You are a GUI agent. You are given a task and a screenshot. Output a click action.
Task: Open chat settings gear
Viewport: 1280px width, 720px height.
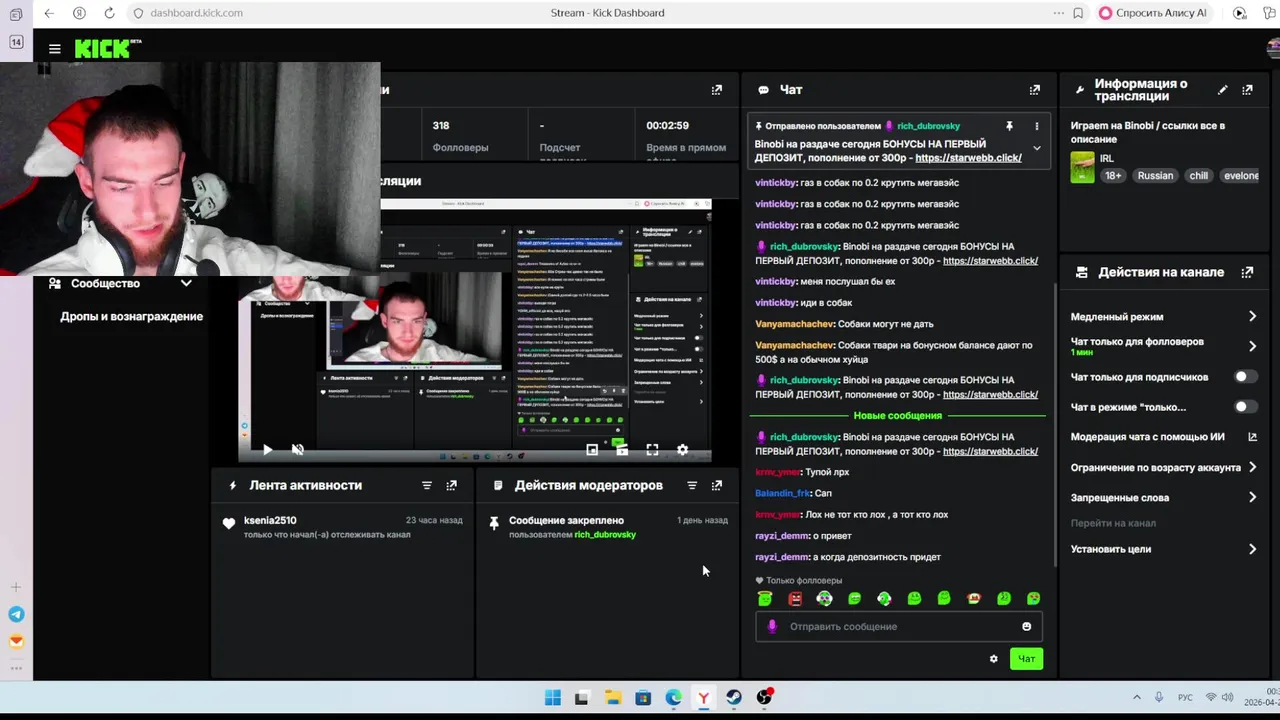pos(993,659)
